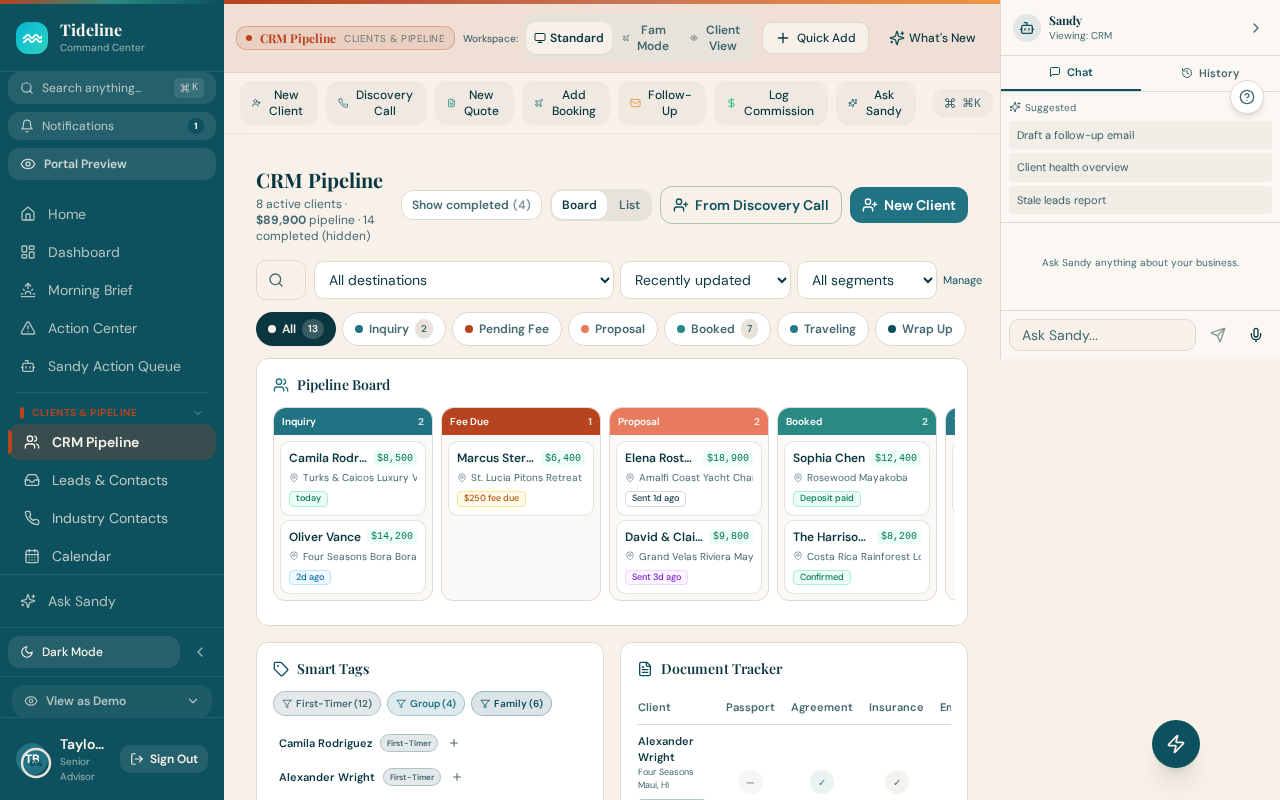The image size is (1280, 800).
Task: Add tag with plus next to Camila Rodriguez
Action: (x=454, y=743)
